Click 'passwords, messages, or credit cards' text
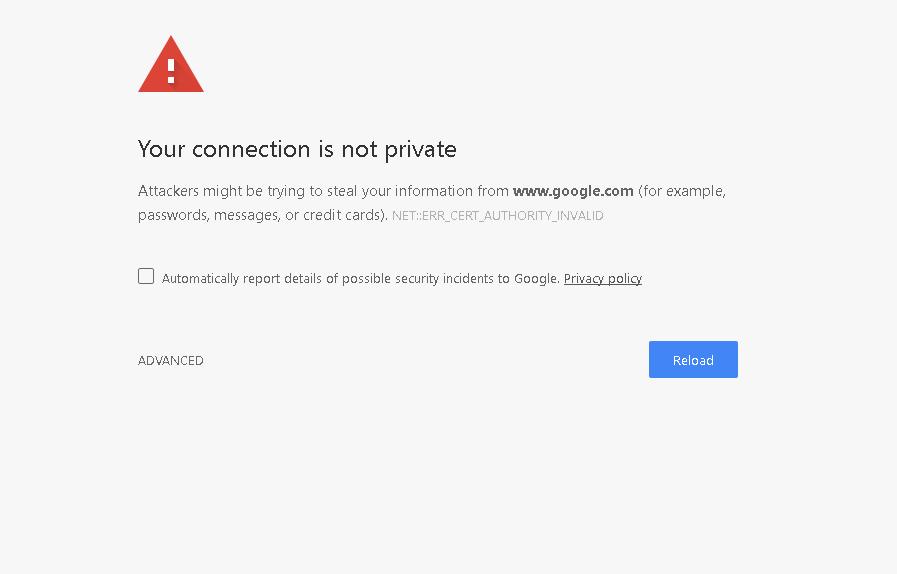This screenshot has height=574, width=897. click(x=262, y=215)
